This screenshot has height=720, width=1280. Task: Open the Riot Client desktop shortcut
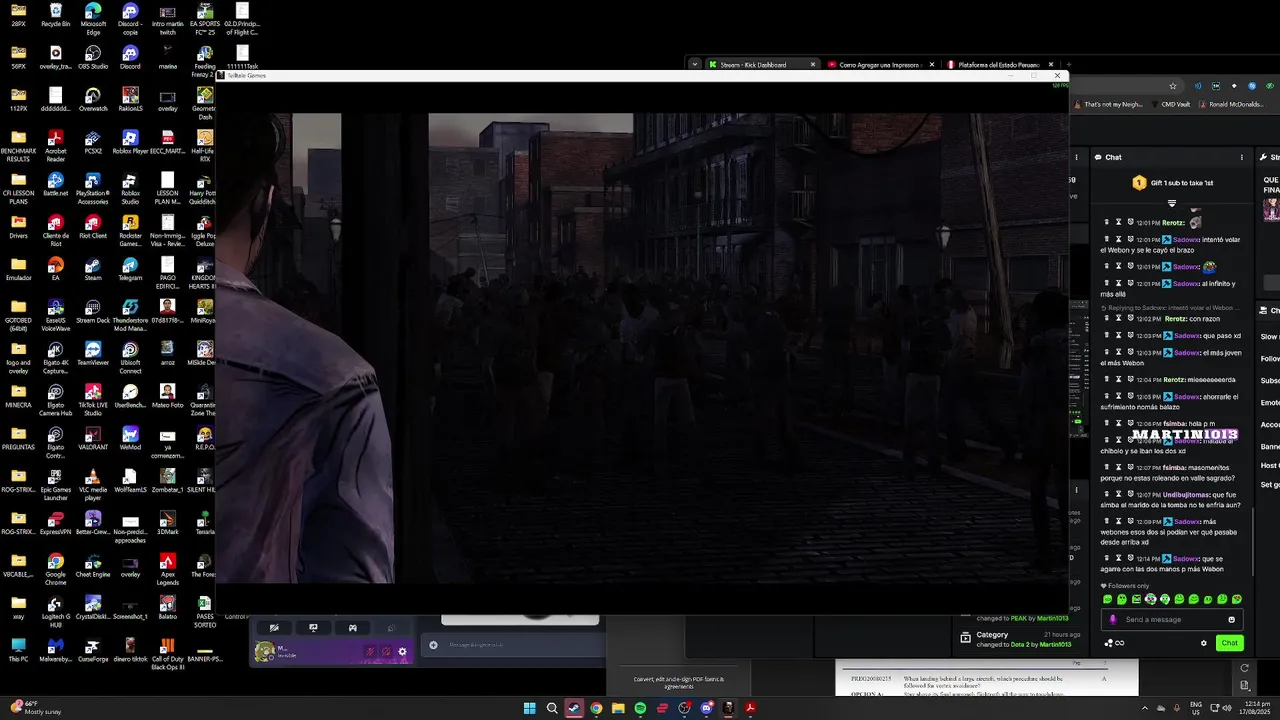coord(93,227)
